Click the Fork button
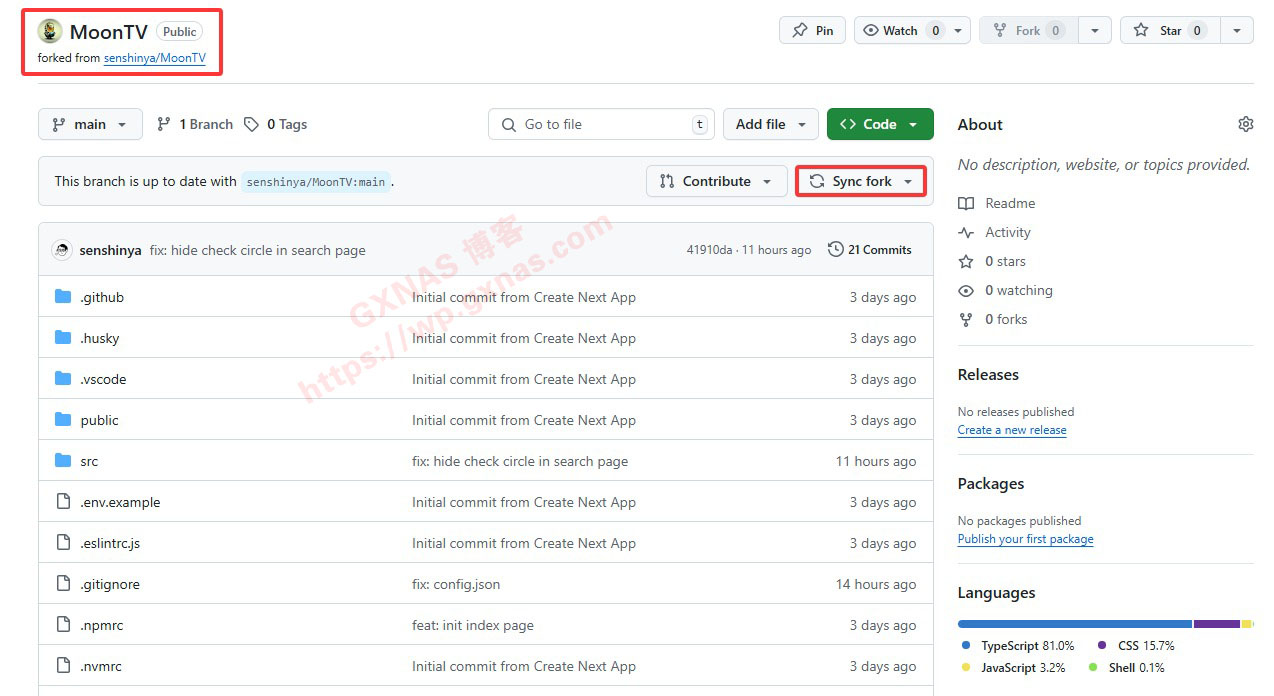1274x696 pixels. [1028, 30]
